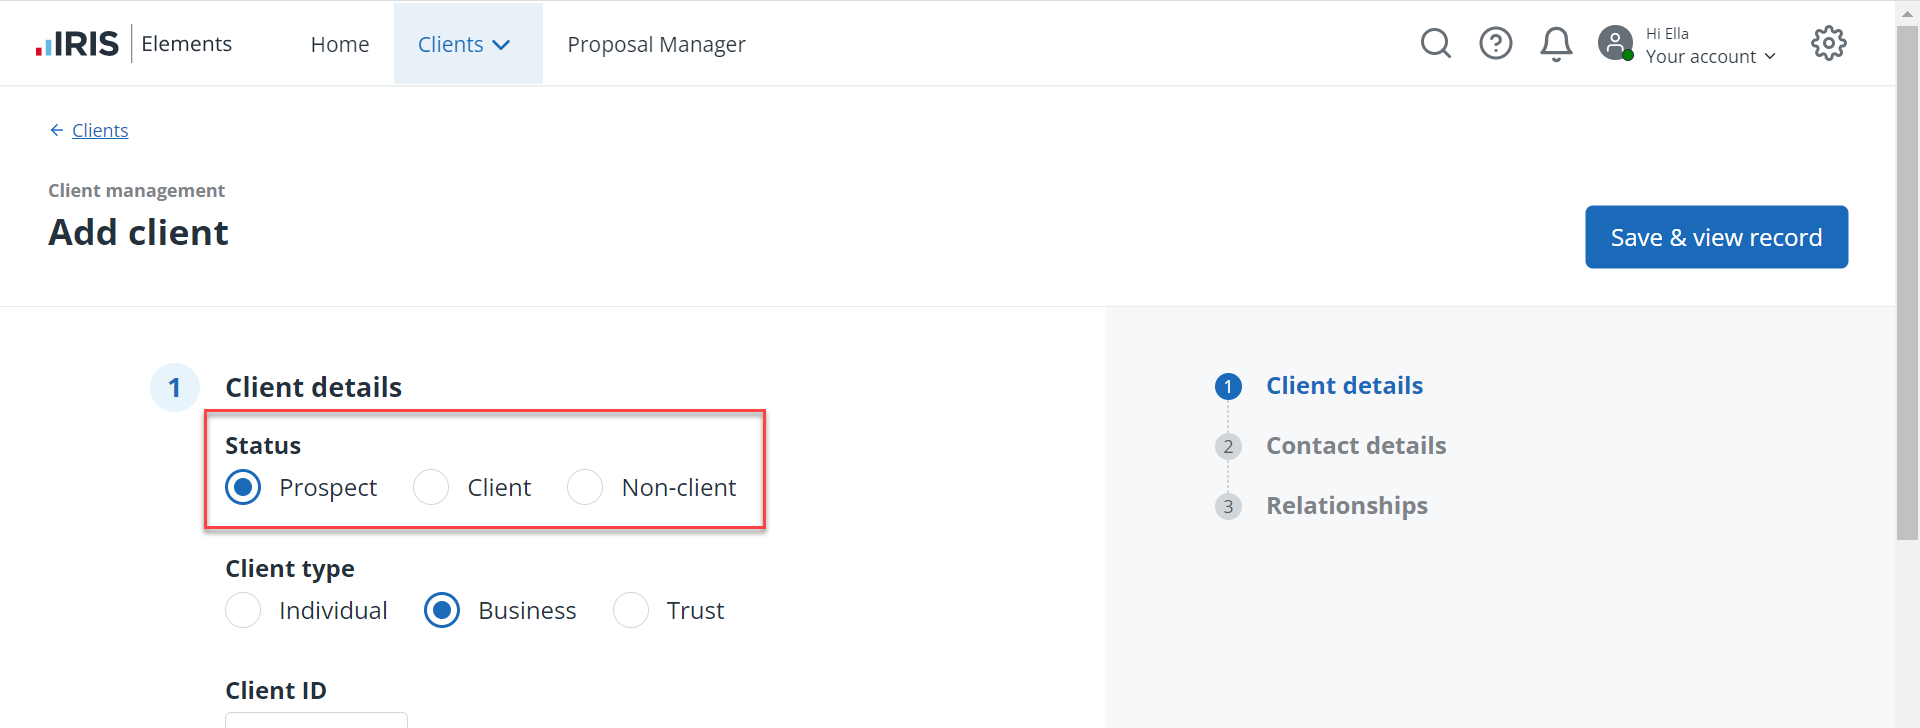The image size is (1920, 728).
Task: Click Save & view record button
Action: pos(1716,237)
